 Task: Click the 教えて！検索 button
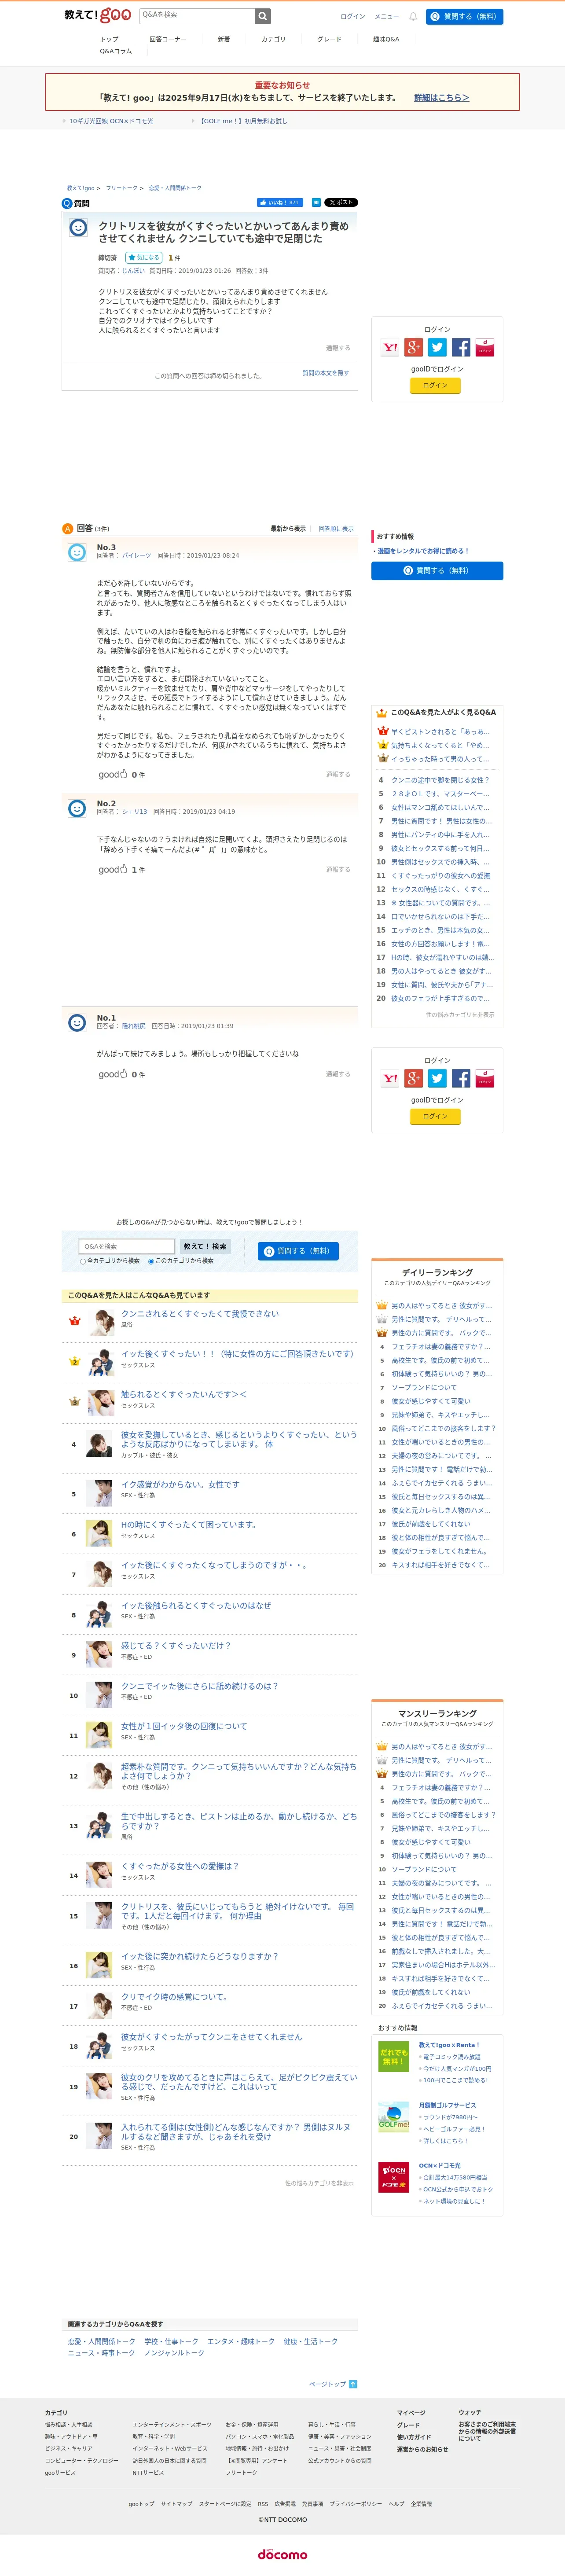coord(205,1246)
